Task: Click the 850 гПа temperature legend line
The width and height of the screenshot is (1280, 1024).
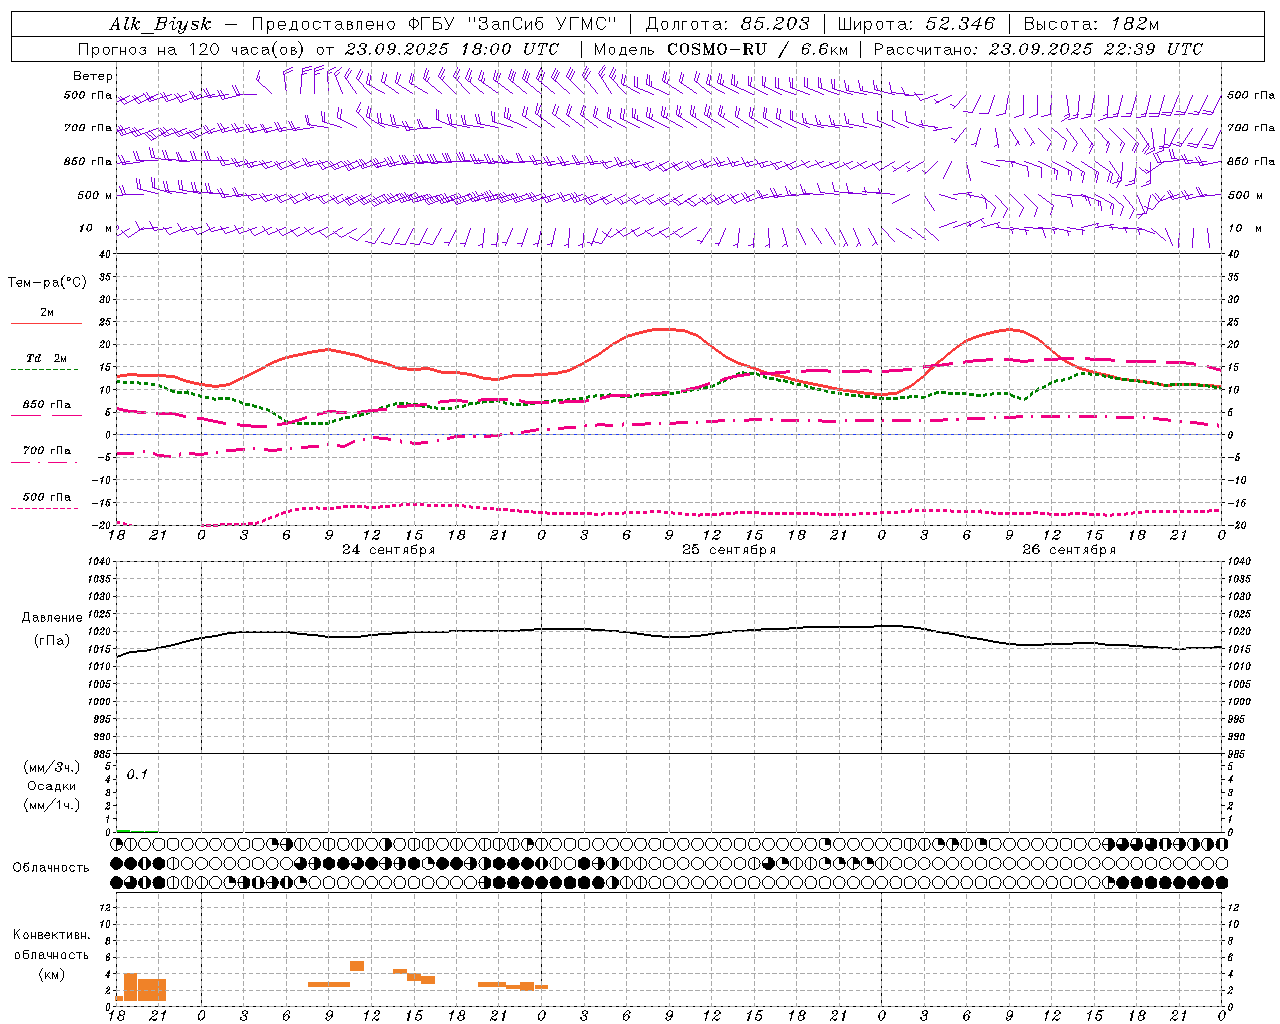Action: tap(46, 416)
